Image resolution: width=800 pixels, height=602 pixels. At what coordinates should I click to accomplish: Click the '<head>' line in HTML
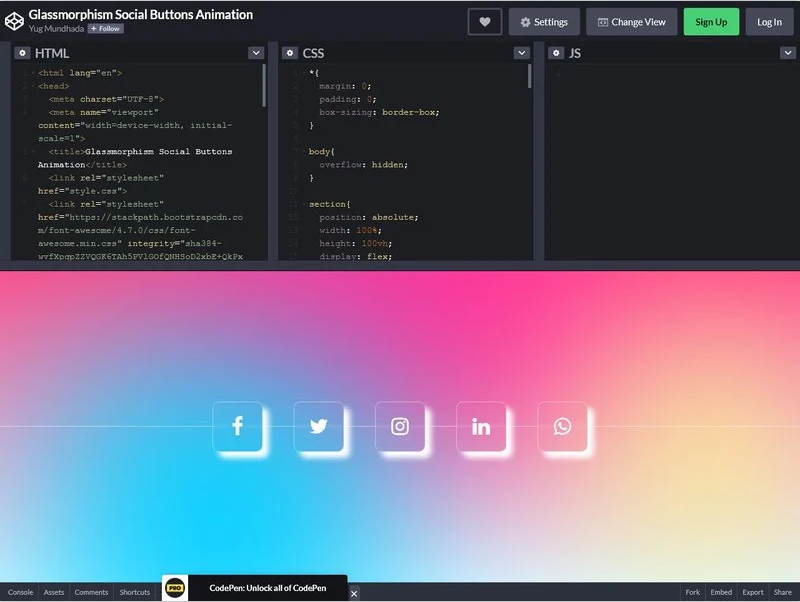click(x=54, y=86)
